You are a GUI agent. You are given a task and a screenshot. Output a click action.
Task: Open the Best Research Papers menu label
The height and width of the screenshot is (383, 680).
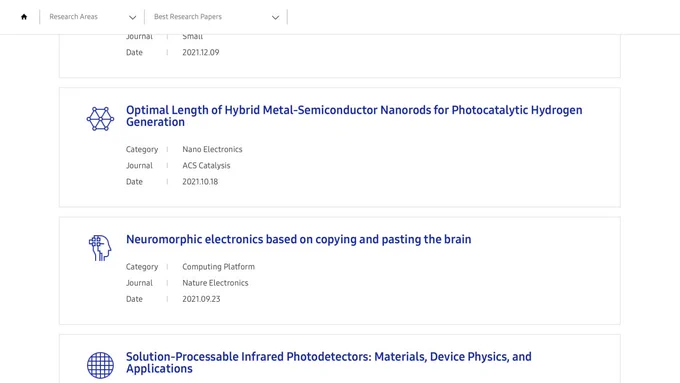click(x=188, y=16)
